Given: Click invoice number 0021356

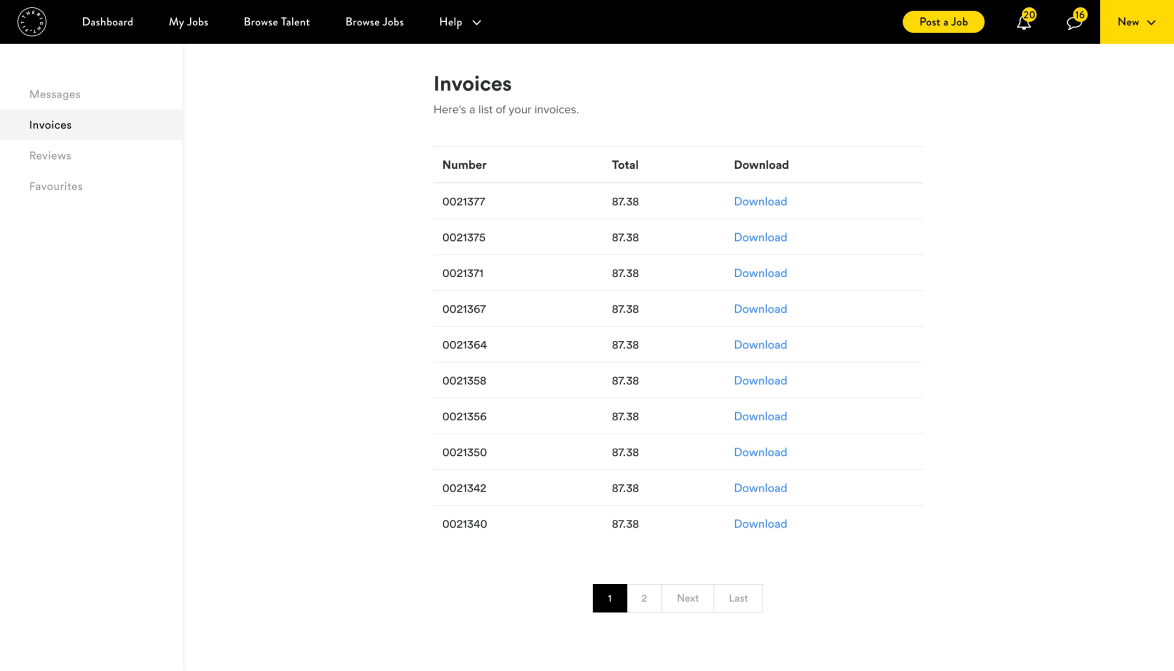Looking at the screenshot, I should [x=464, y=416].
